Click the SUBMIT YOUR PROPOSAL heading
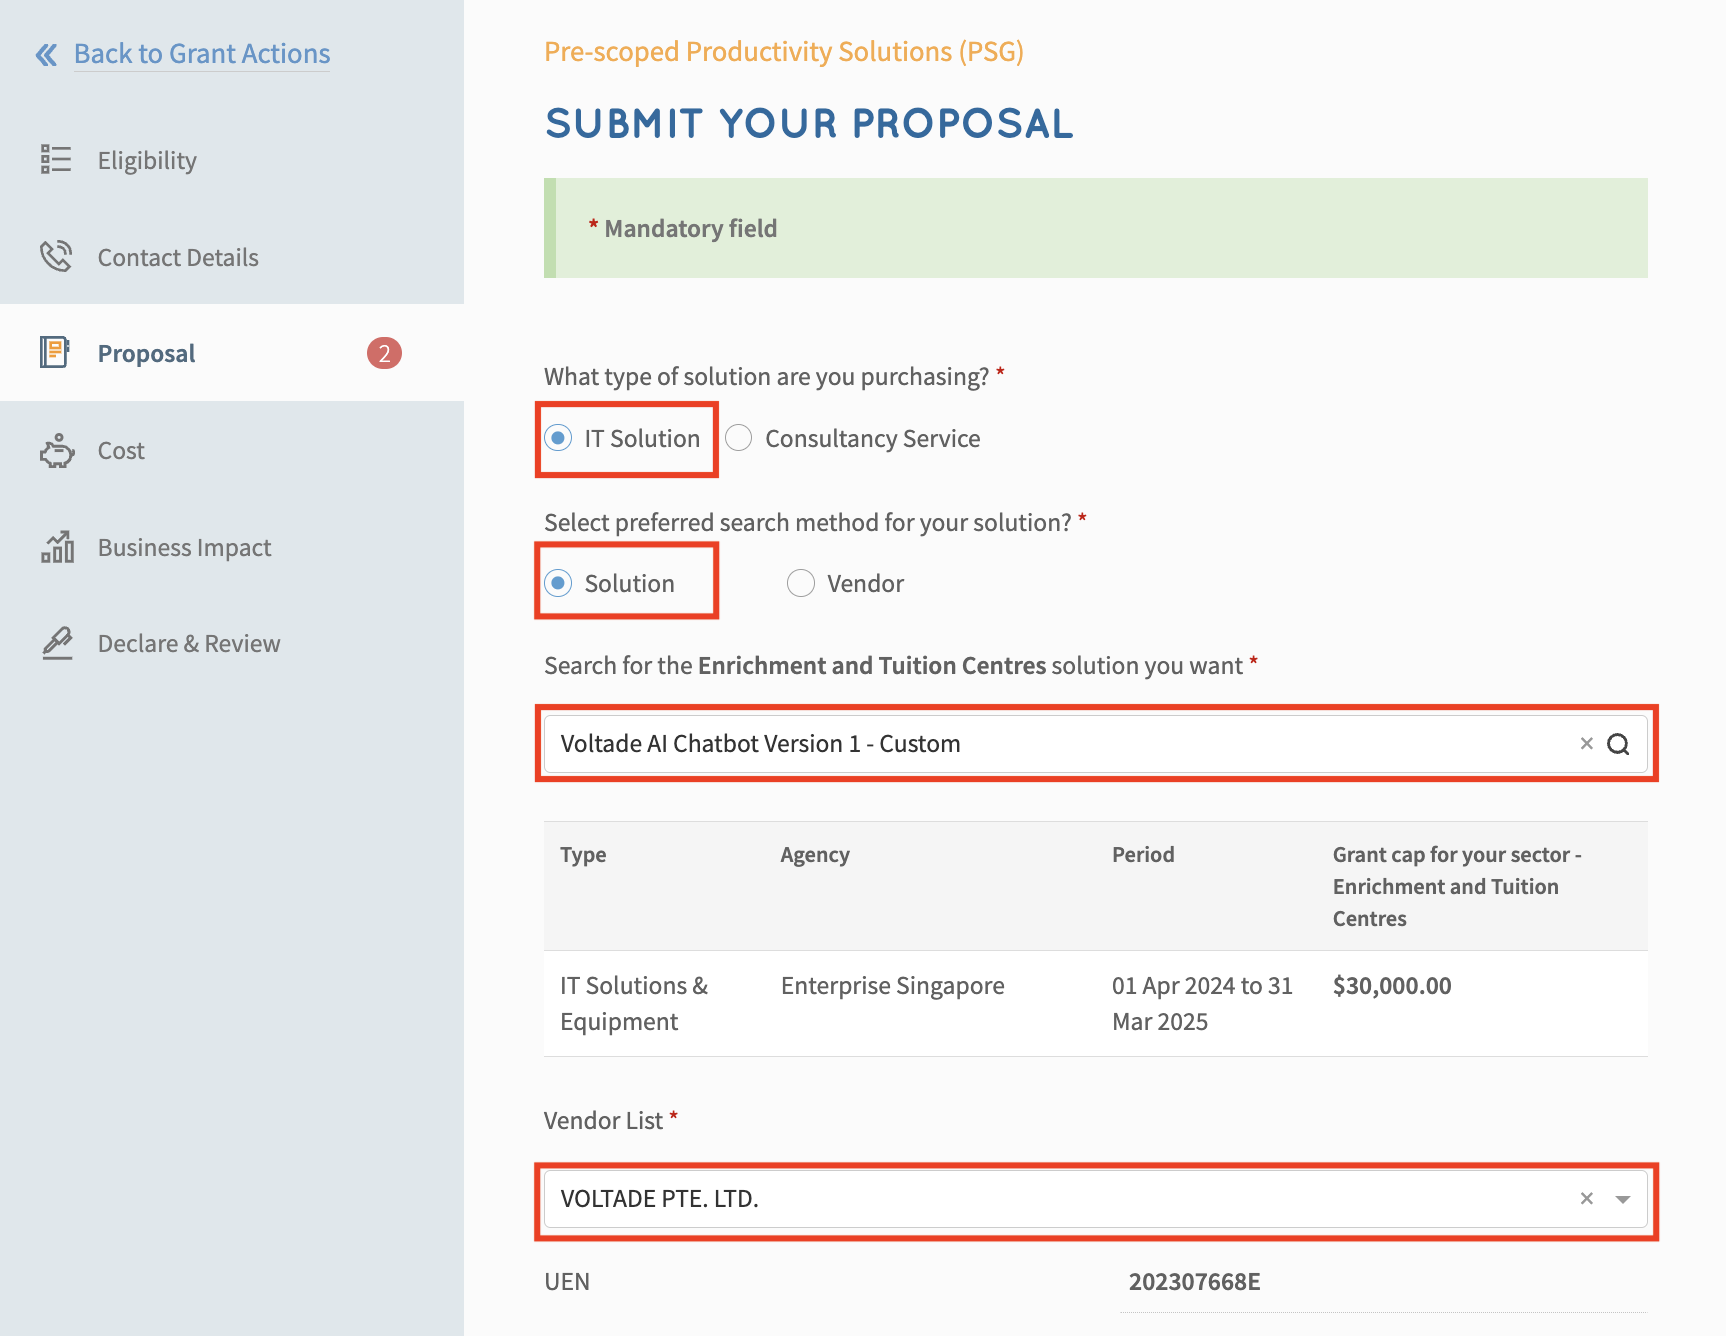Image resolution: width=1726 pixels, height=1336 pixels. pyautogui.click(x=809, y=124)
